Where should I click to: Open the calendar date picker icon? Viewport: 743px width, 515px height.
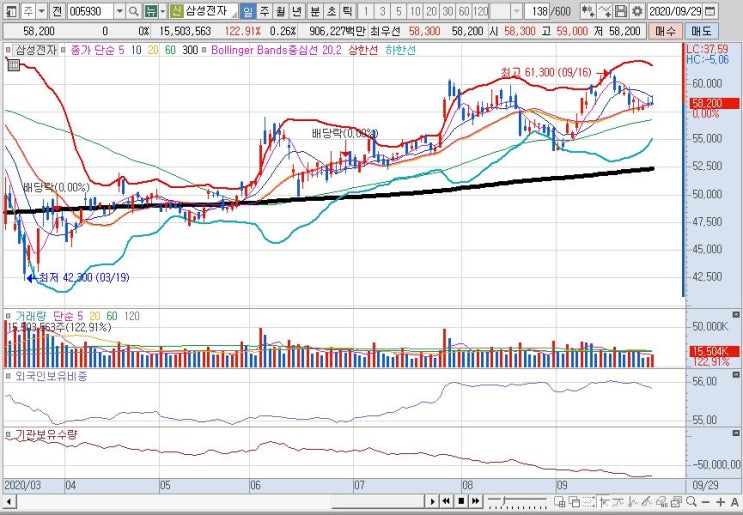(x=709, y=10)
